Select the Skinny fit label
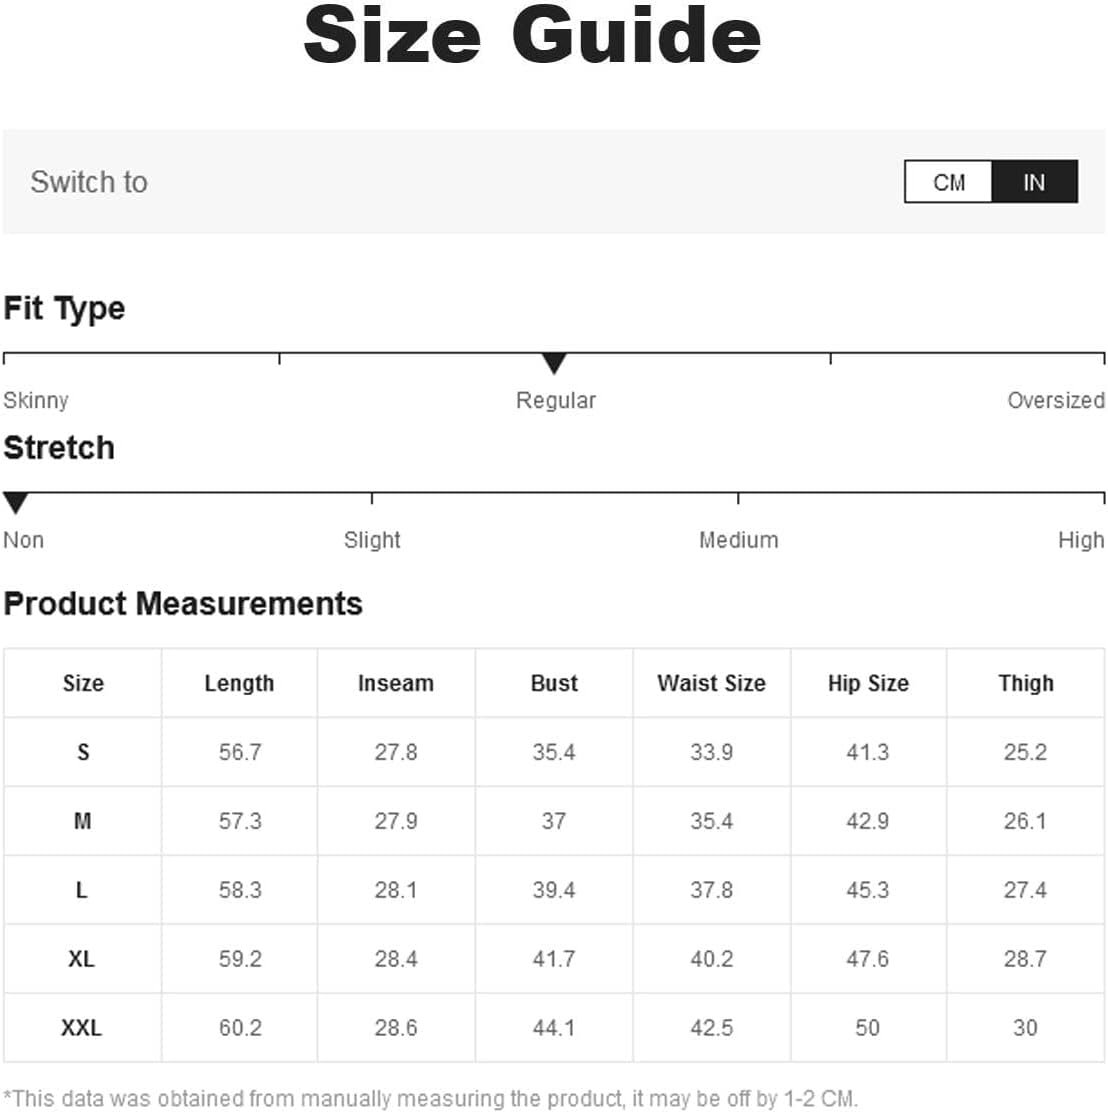Viewport: 1108px width, 1113px height. click(x=35, y=400)
